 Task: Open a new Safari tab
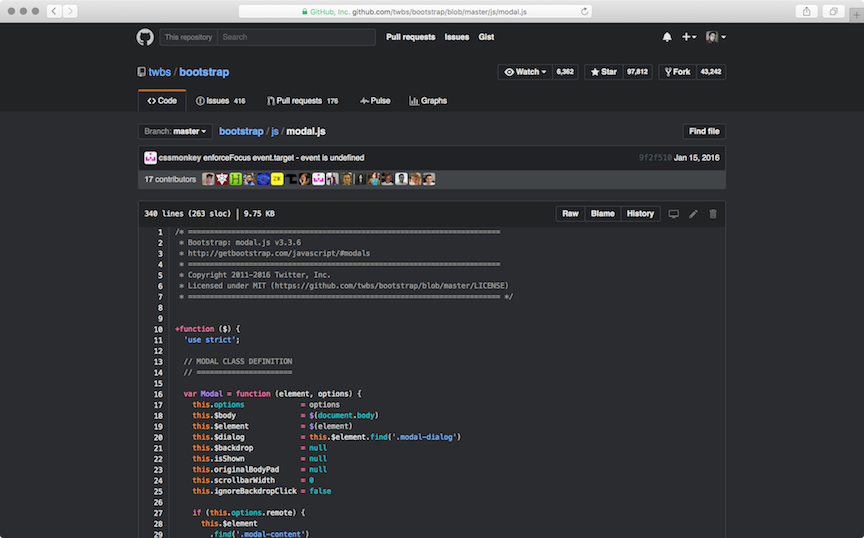pos(856,15)
